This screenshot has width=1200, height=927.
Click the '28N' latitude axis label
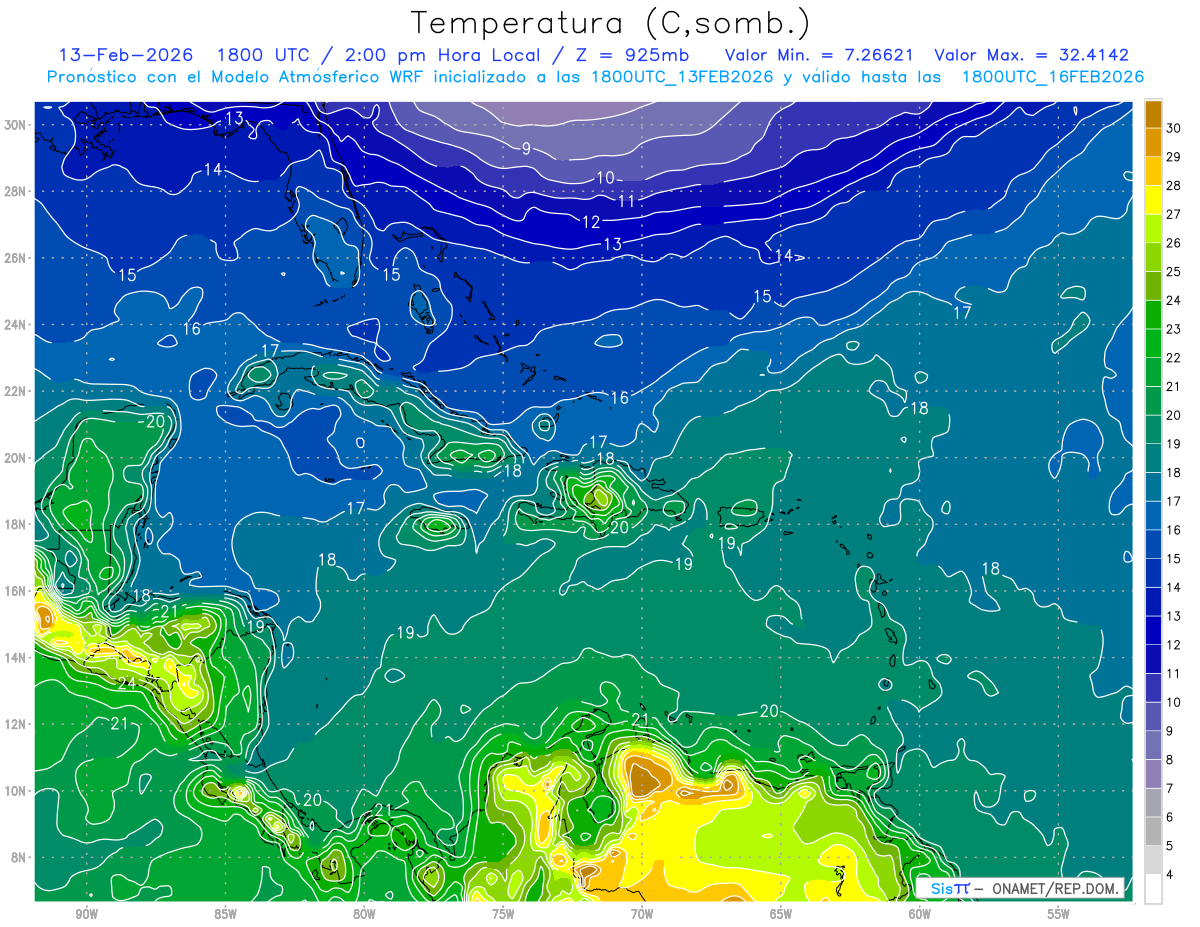(16, 191)
